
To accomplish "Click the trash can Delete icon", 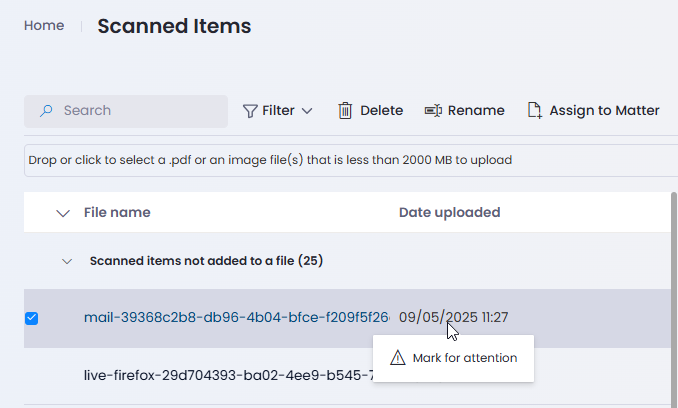I will coord(345,111).
